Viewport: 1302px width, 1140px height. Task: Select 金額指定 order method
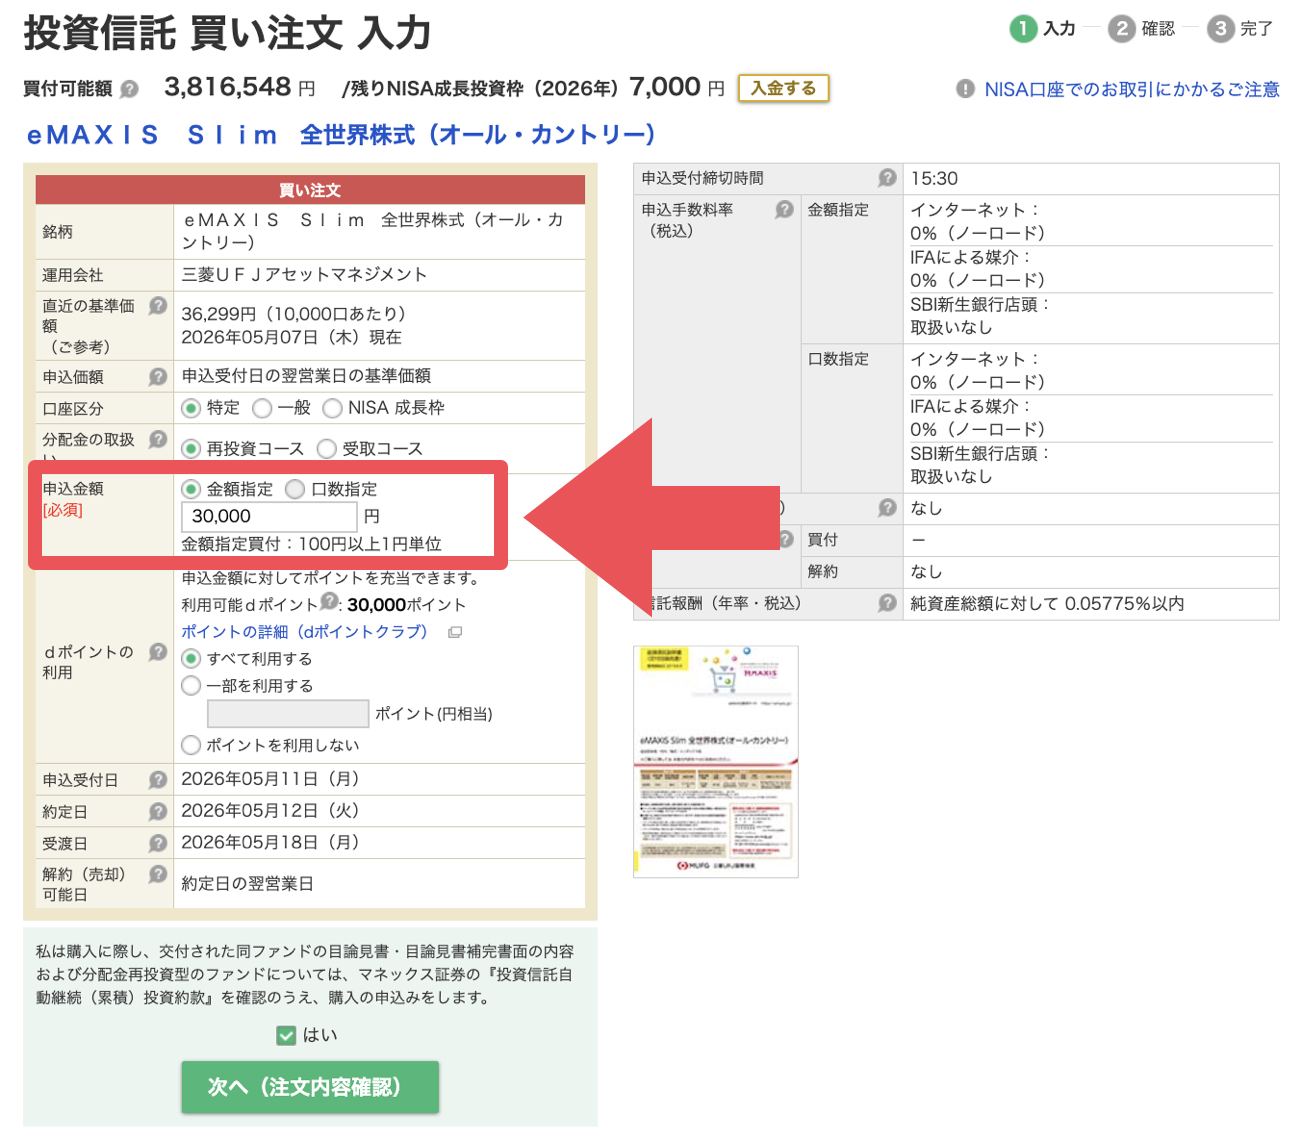pos(191,489)
